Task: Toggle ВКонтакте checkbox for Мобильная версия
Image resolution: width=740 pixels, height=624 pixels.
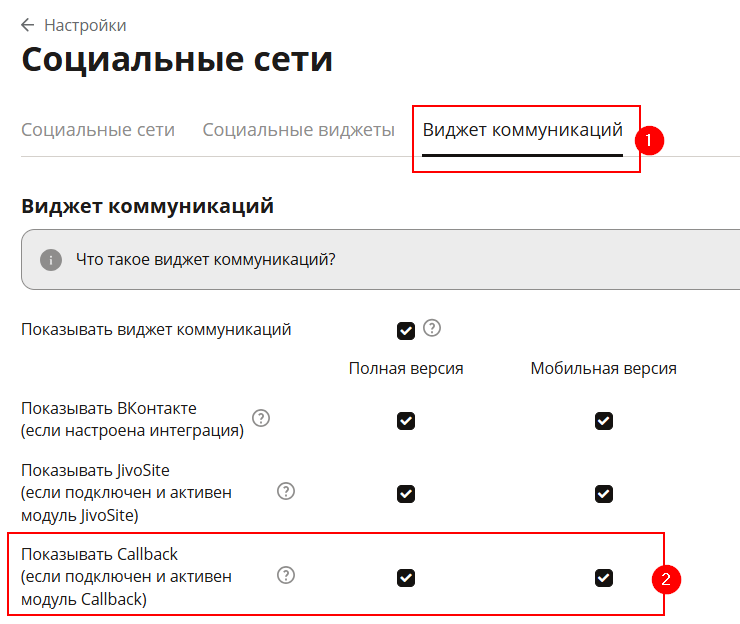Action: [604, 421]
